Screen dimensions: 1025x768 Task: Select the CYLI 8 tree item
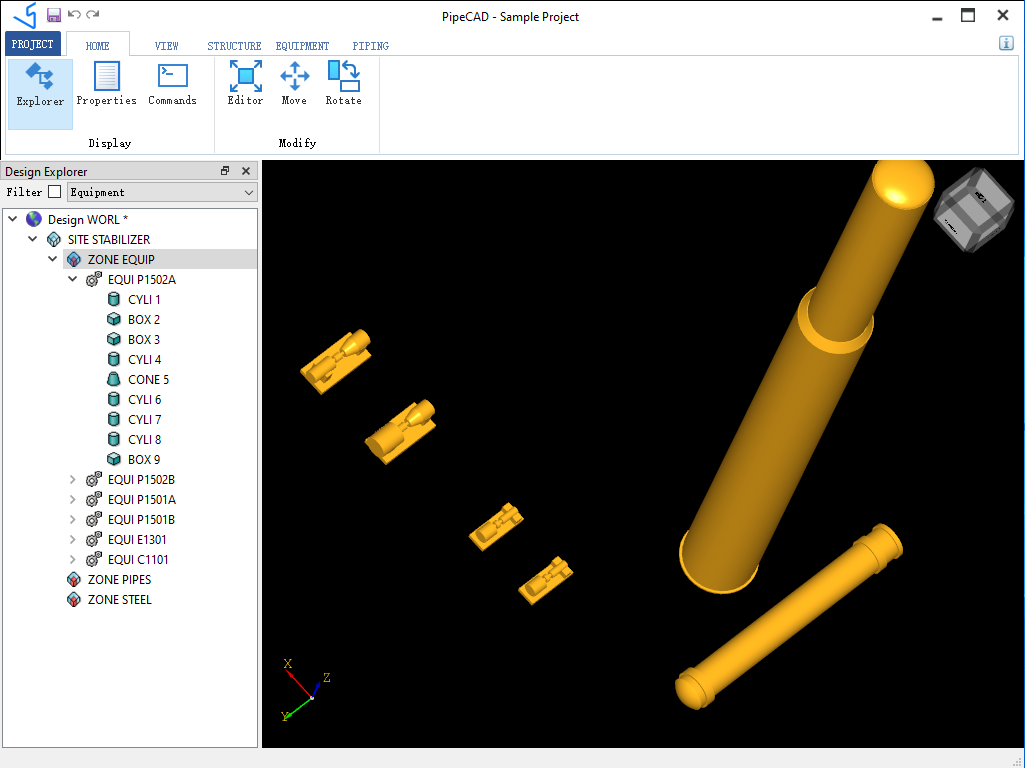pyautogui.click(x=144, y=439)
